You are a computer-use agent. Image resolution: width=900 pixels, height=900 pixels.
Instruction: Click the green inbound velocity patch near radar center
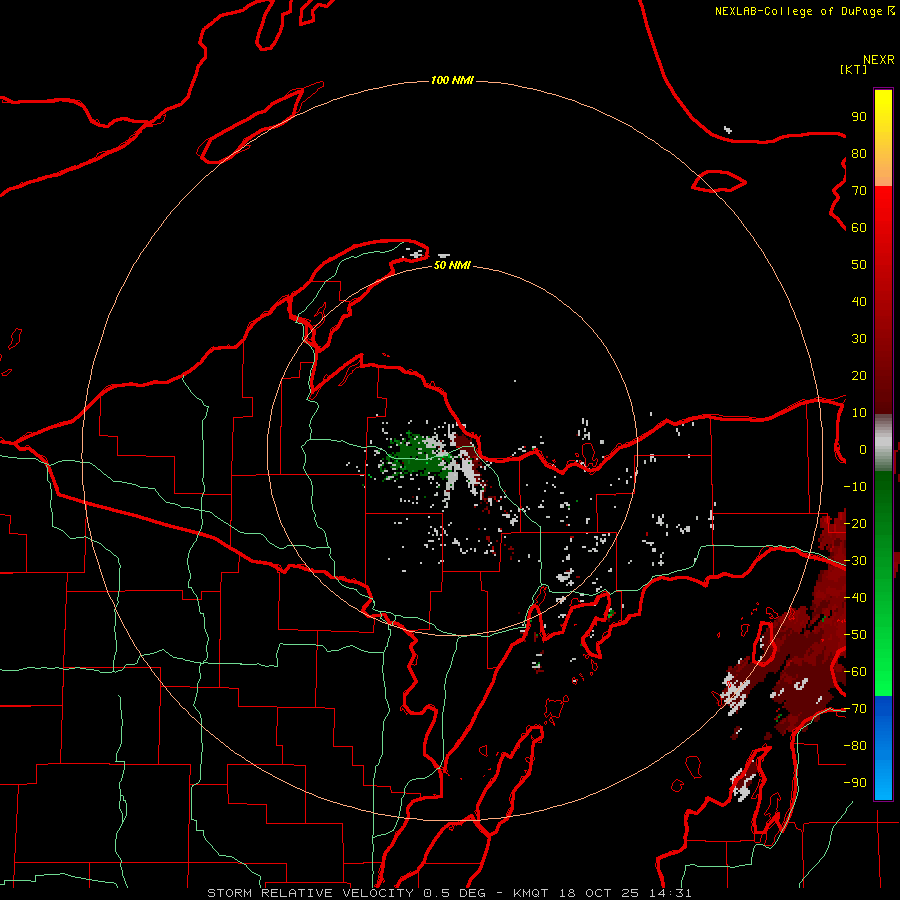coord(420,457)
